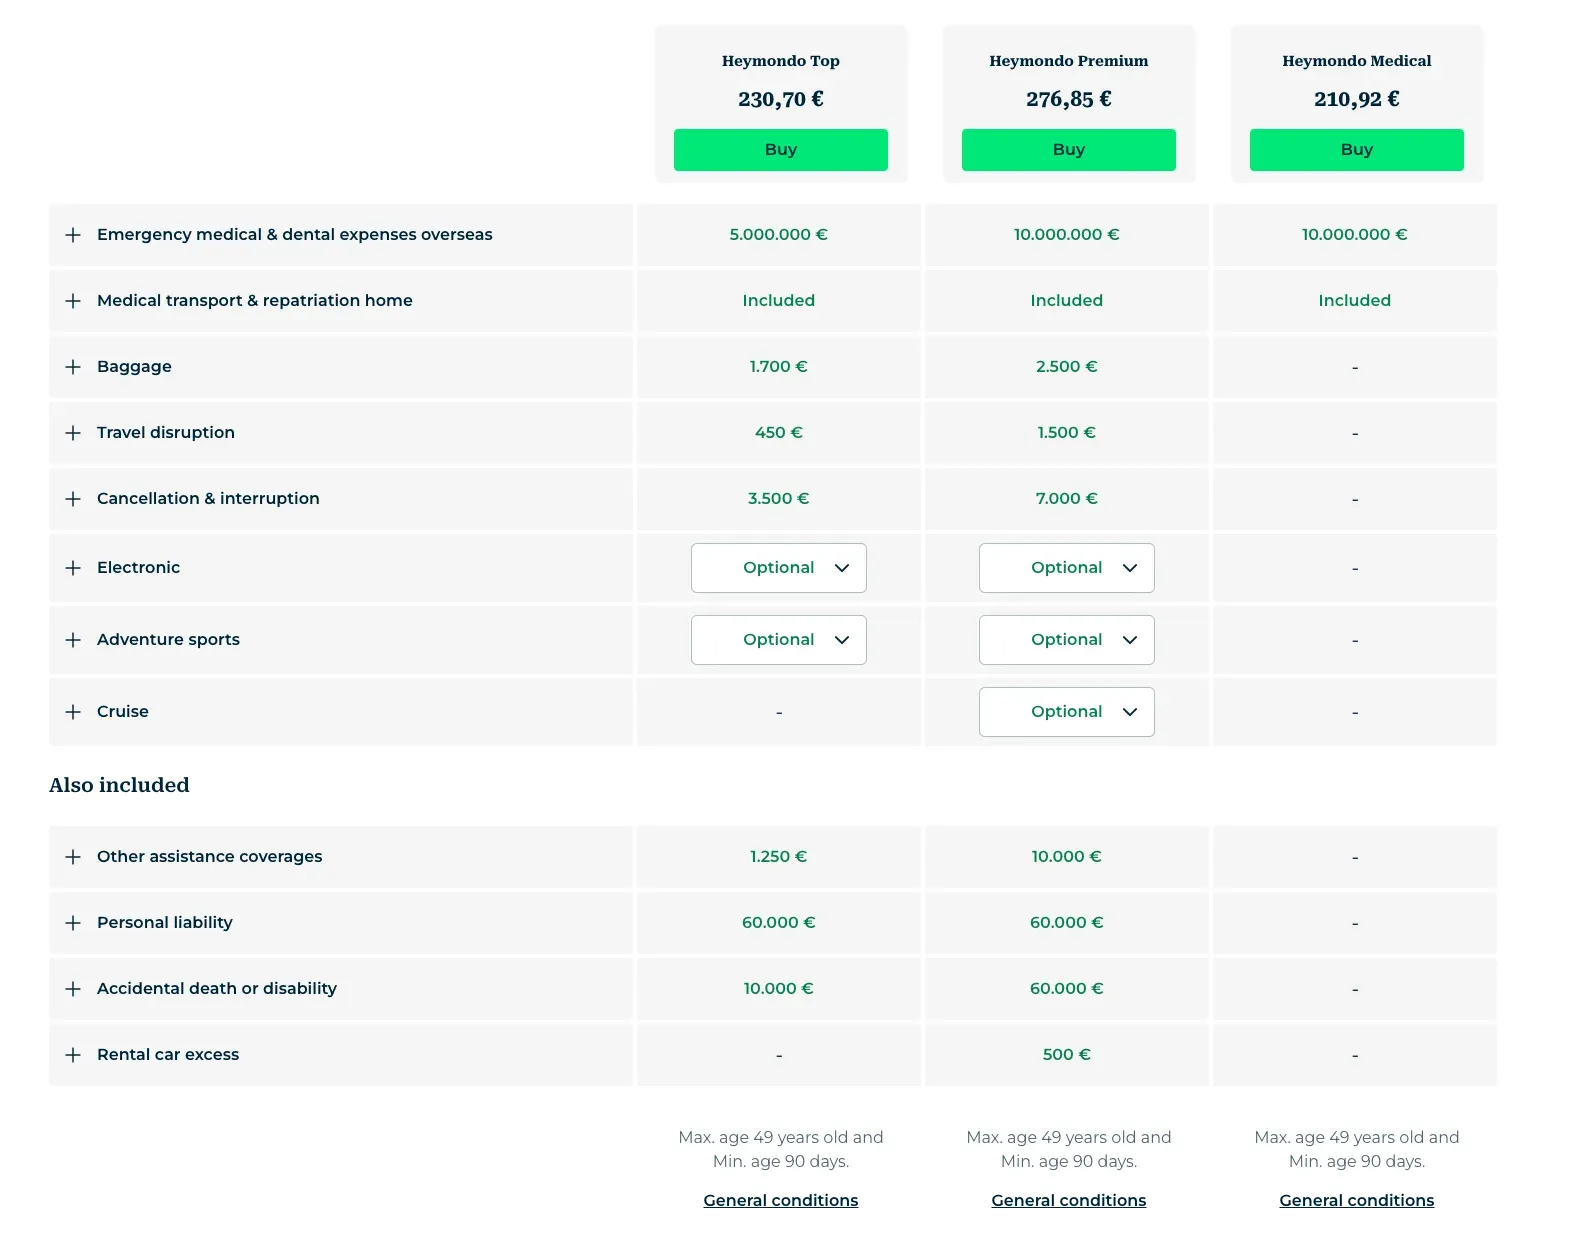The image size is (1574, 1244).
Task: Open General conditions for Heymondo Top
Action: (781, 1200)
